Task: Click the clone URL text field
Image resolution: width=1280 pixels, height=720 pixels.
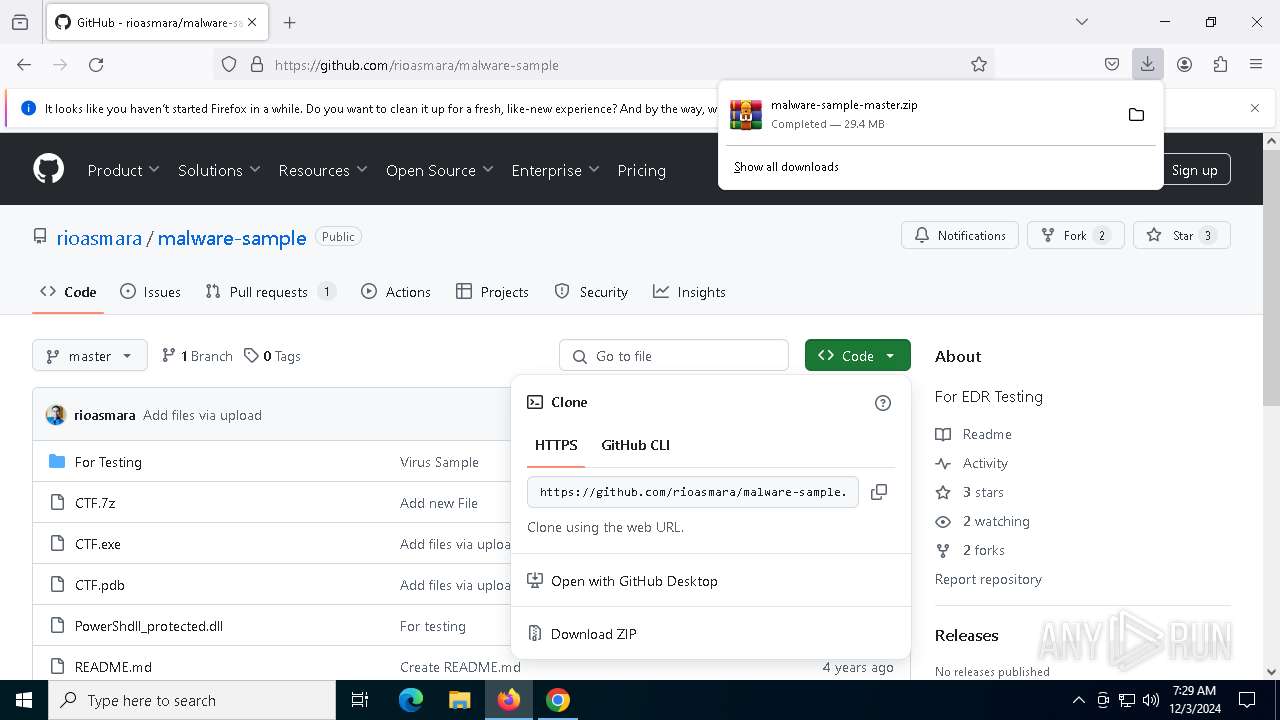Action: click(693, 492)
